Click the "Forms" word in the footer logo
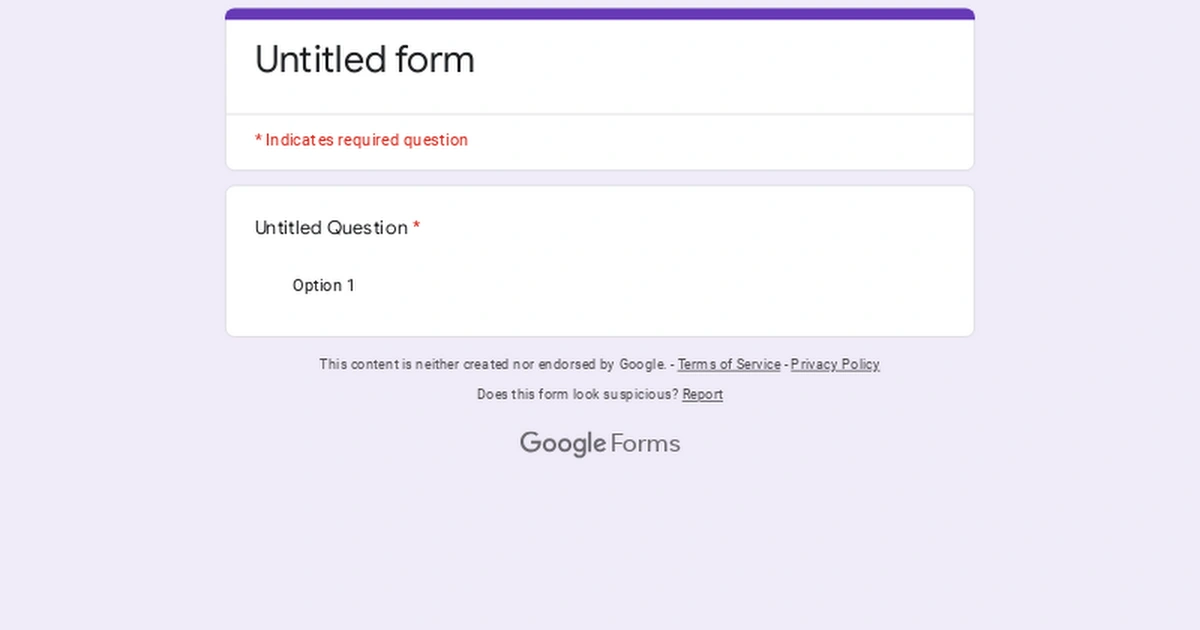This screenshot has width=1200, height=630. coord(645,443)
